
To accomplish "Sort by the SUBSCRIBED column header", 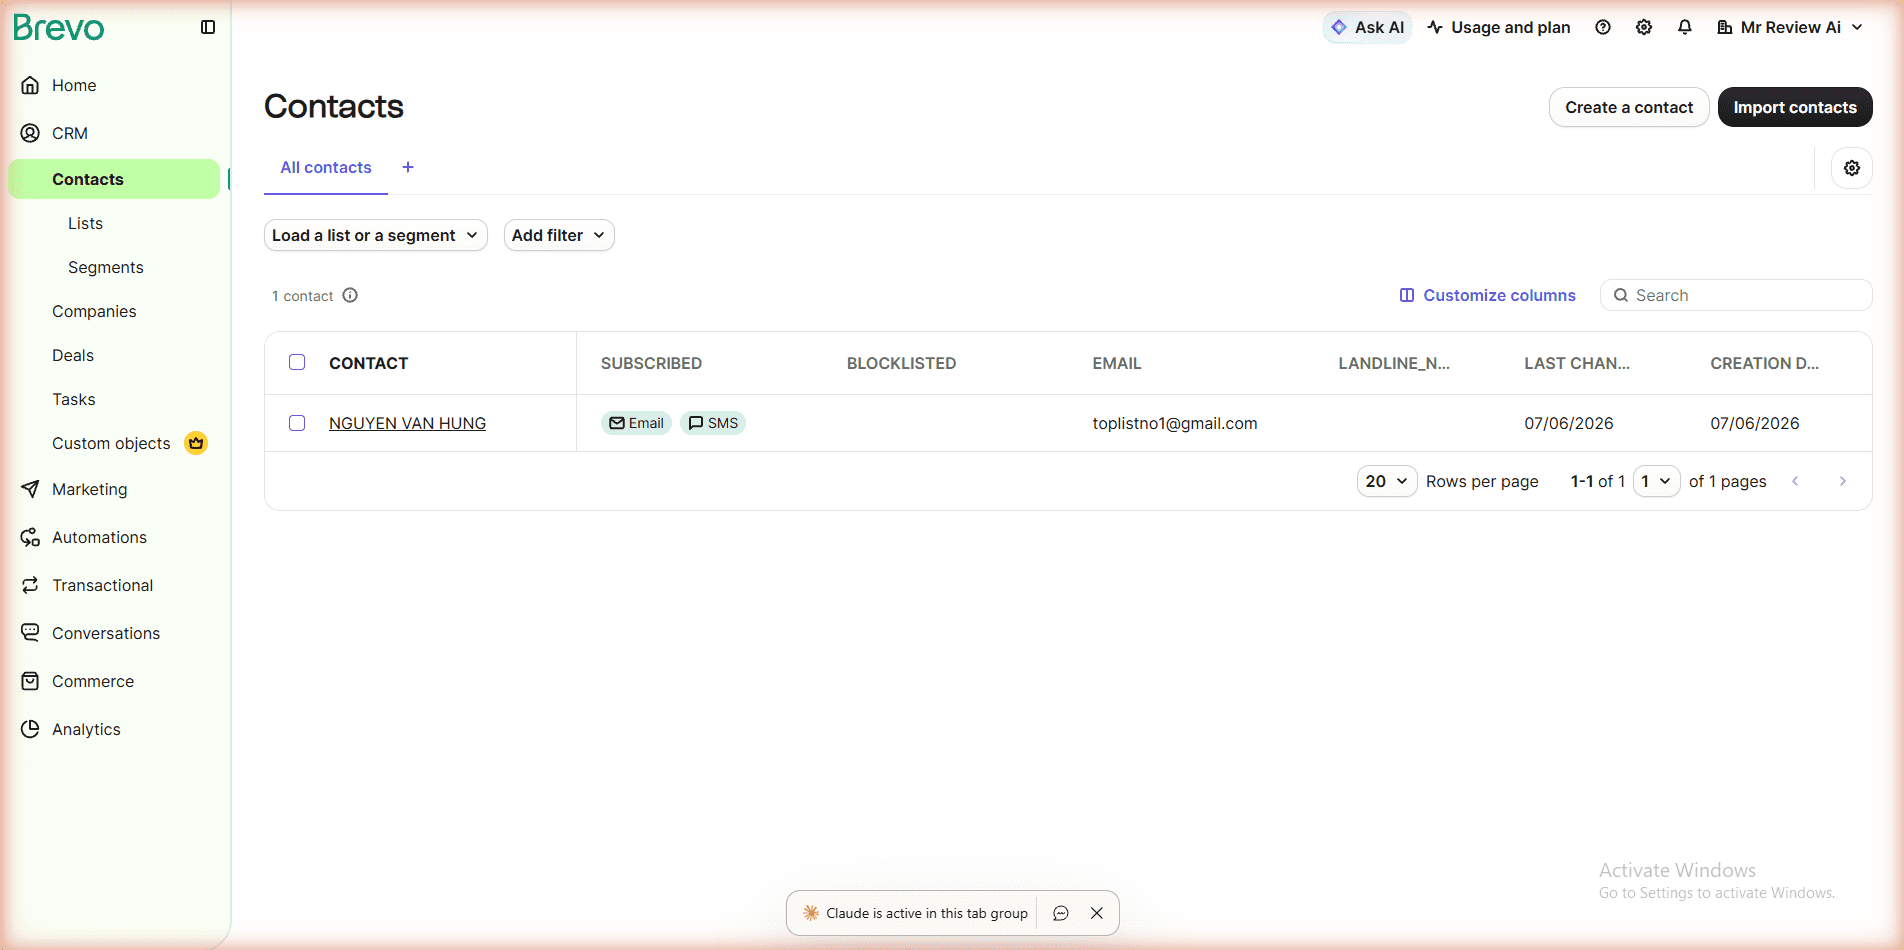I will (x=651, y=363).
